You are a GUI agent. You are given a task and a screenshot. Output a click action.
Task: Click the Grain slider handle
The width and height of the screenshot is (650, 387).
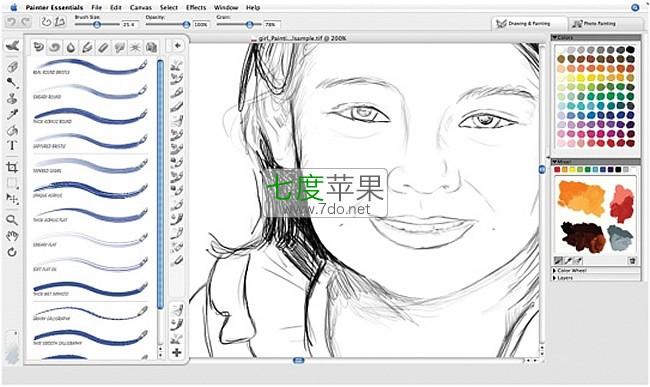249,25
